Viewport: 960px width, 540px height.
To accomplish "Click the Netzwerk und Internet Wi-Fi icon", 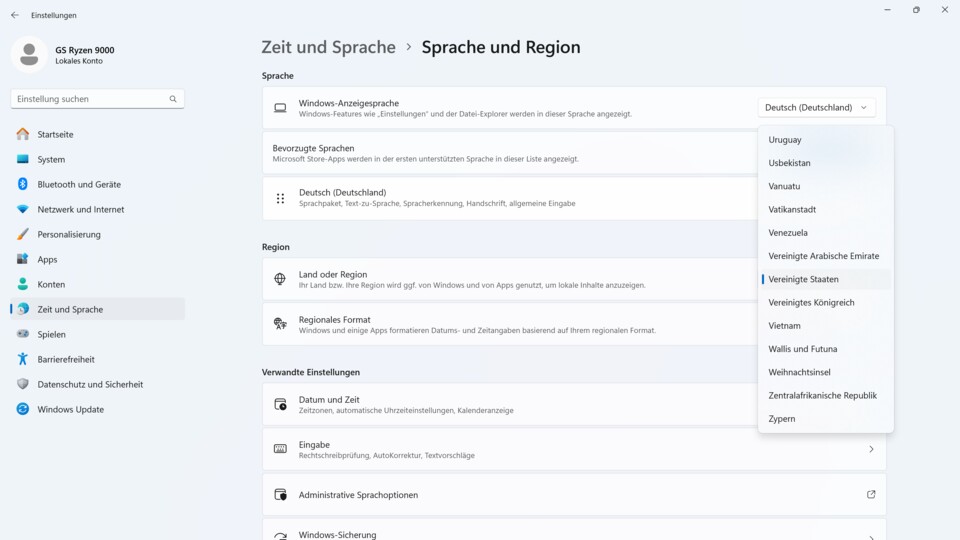I will (22, 209).
